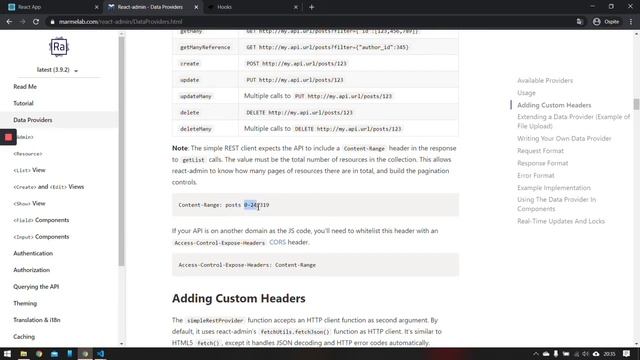
Task: Open the Chrome three-dot menu
Action: point(631,22)
